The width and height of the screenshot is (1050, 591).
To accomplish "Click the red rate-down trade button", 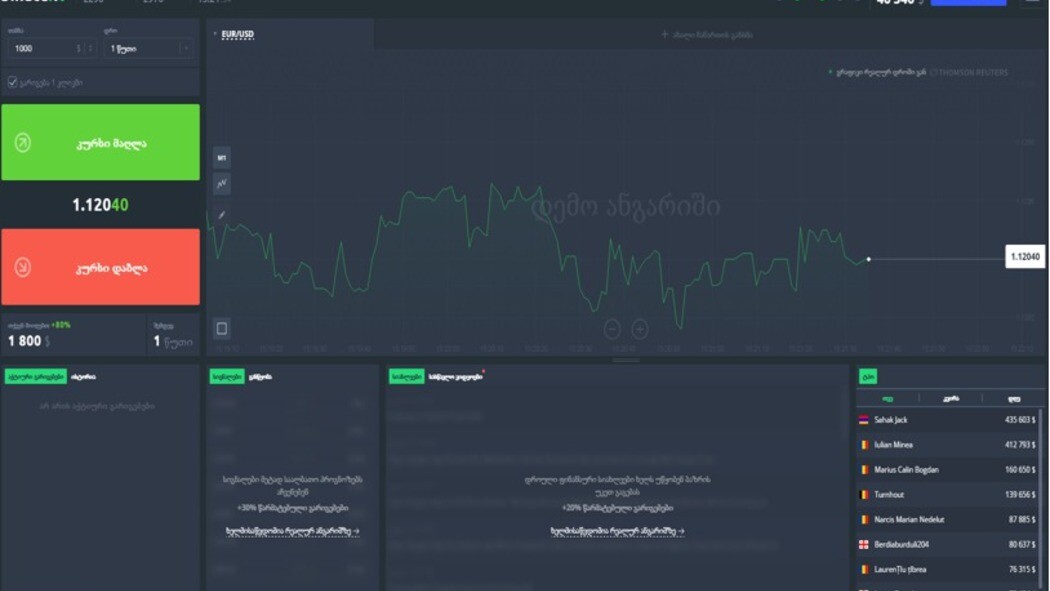I will (100, 267).
